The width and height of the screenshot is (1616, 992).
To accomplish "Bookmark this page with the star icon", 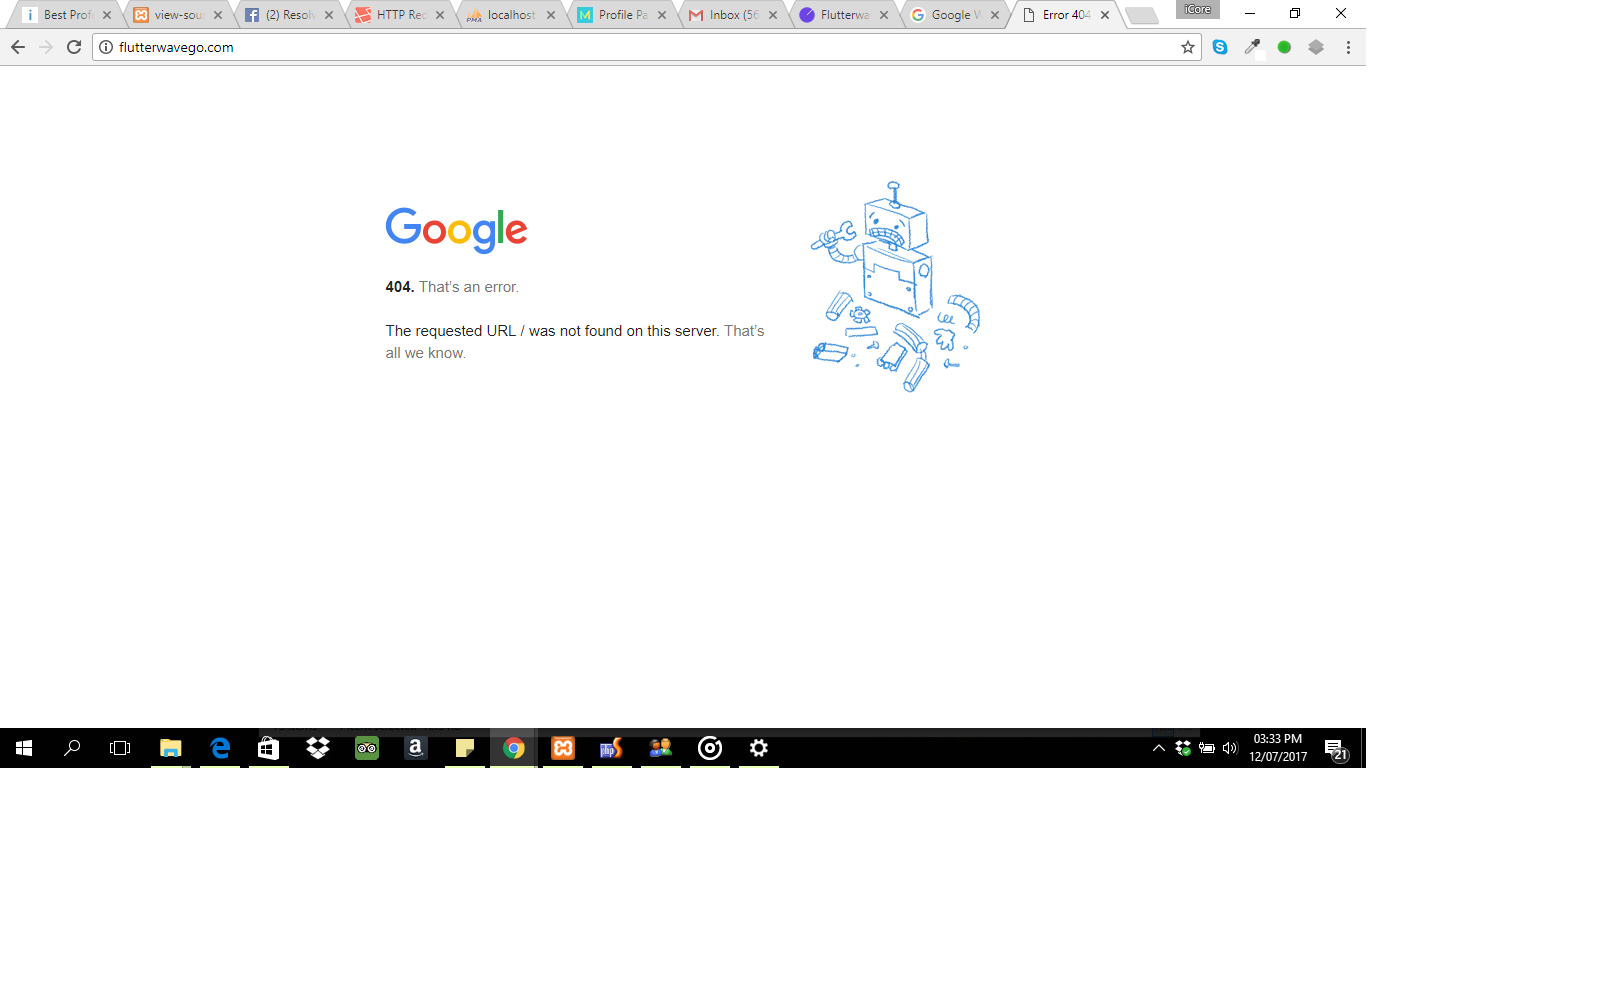I will coord(1188,47).
